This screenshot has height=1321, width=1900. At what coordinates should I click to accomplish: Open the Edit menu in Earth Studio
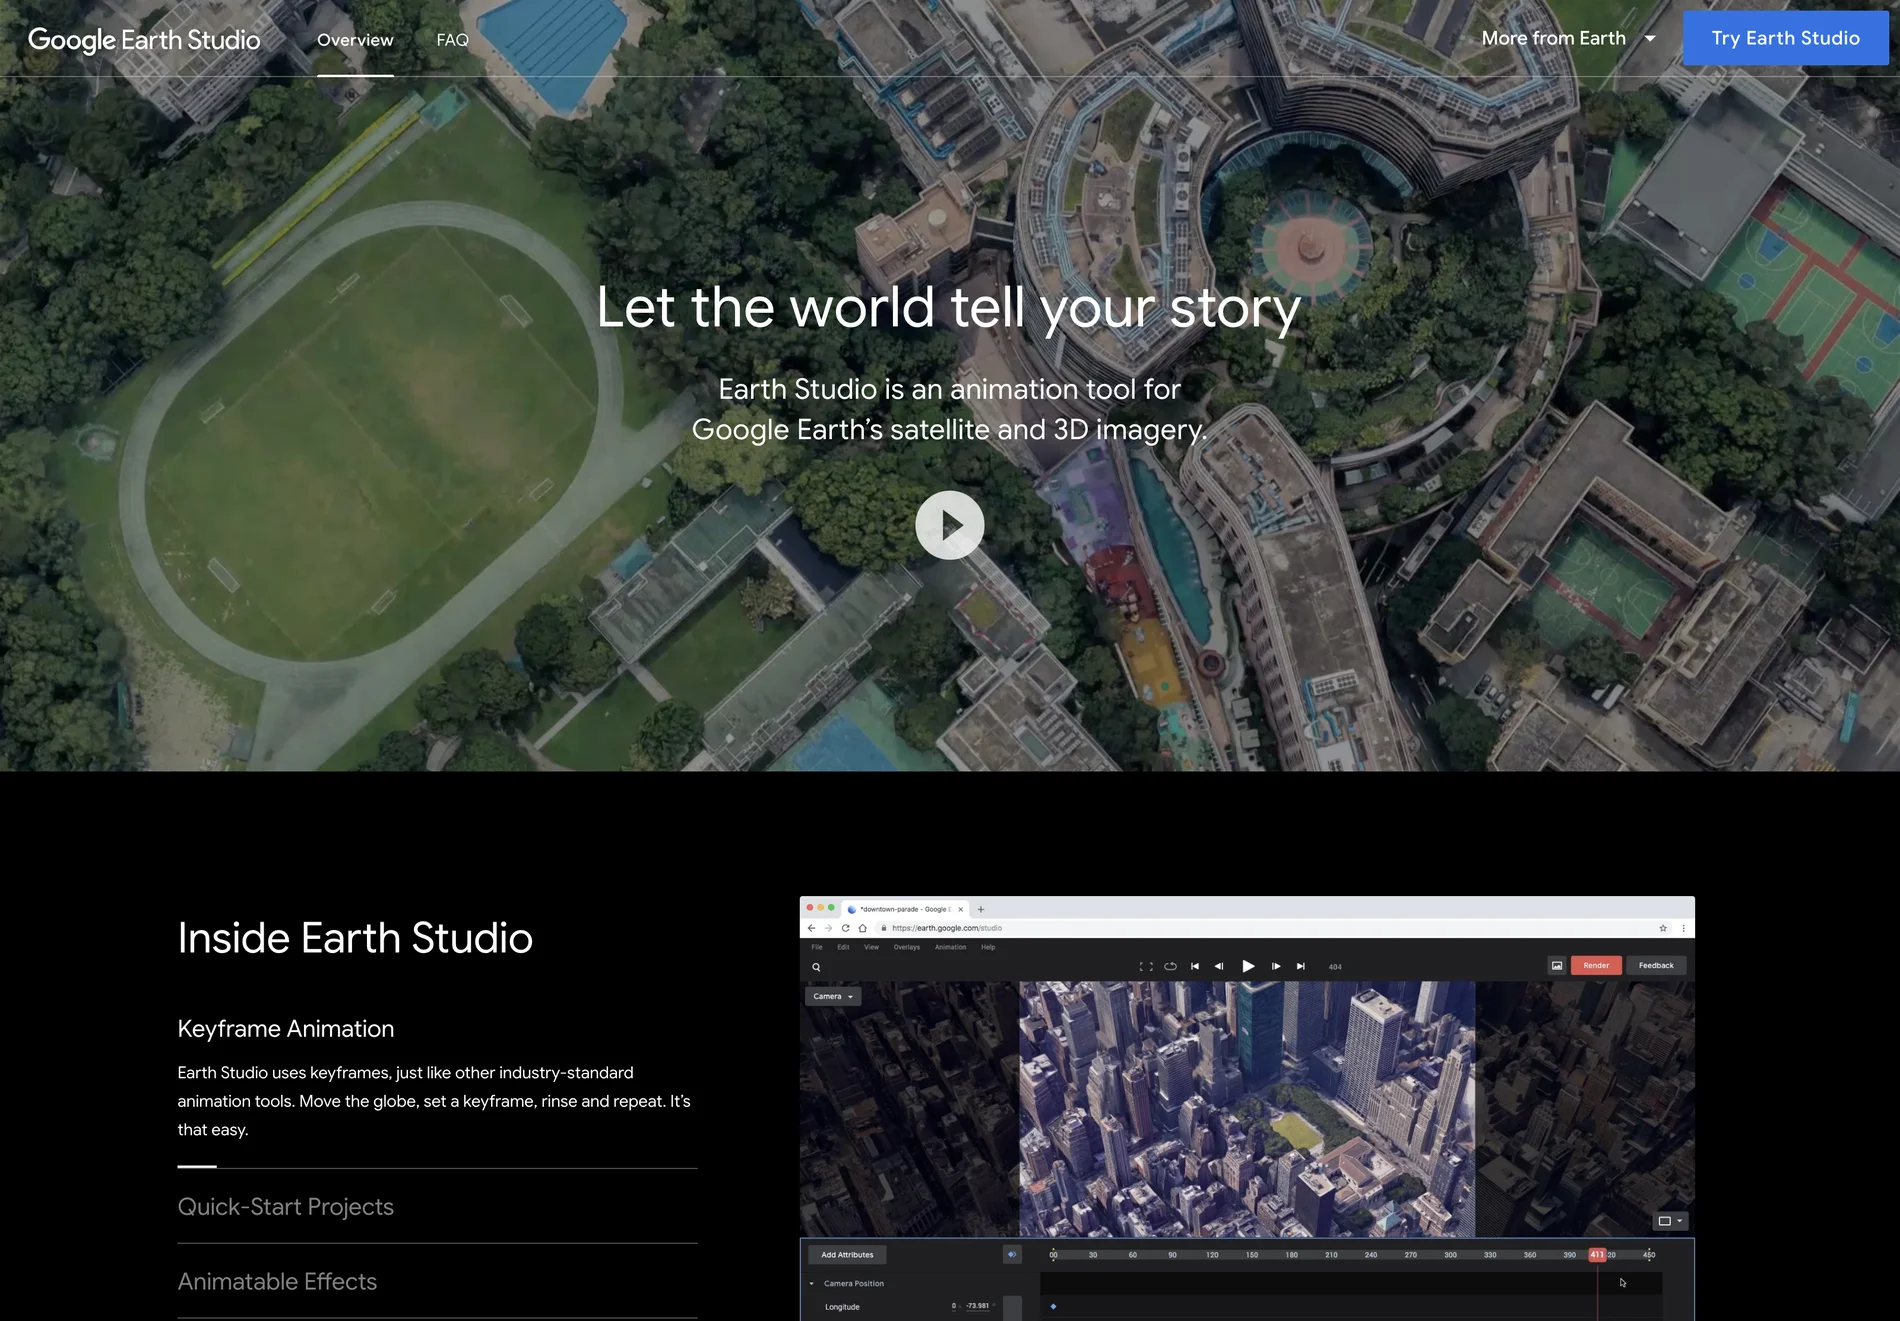coord(843,947)
